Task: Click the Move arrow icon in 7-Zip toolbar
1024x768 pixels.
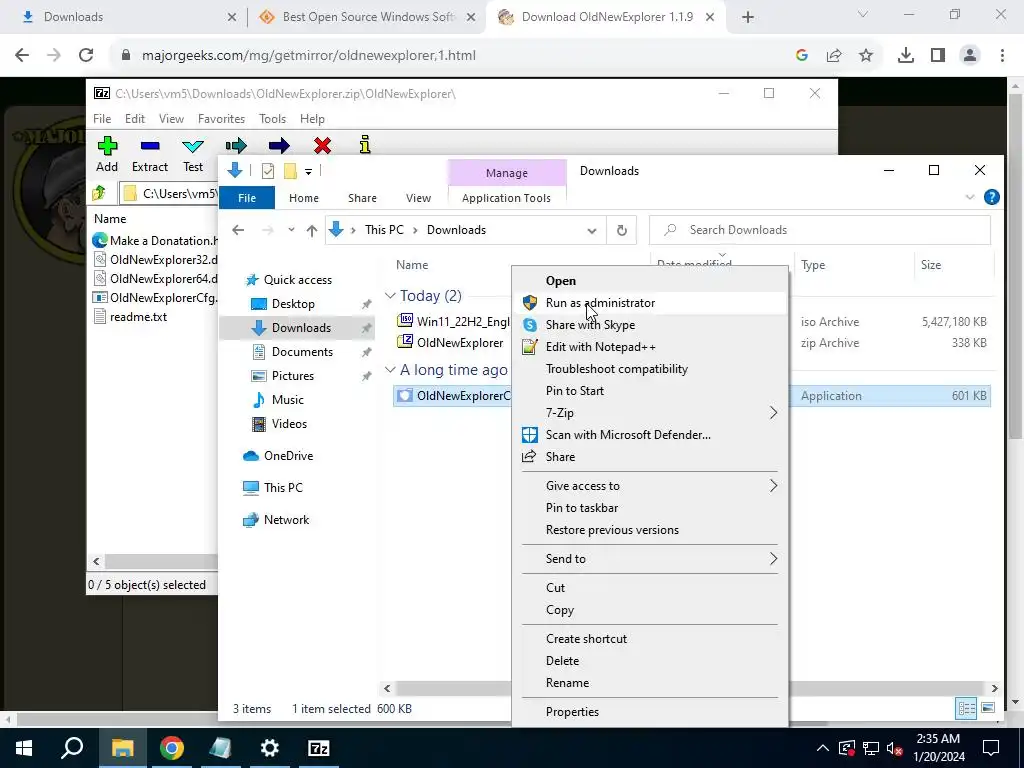Action: pos(279,145)
